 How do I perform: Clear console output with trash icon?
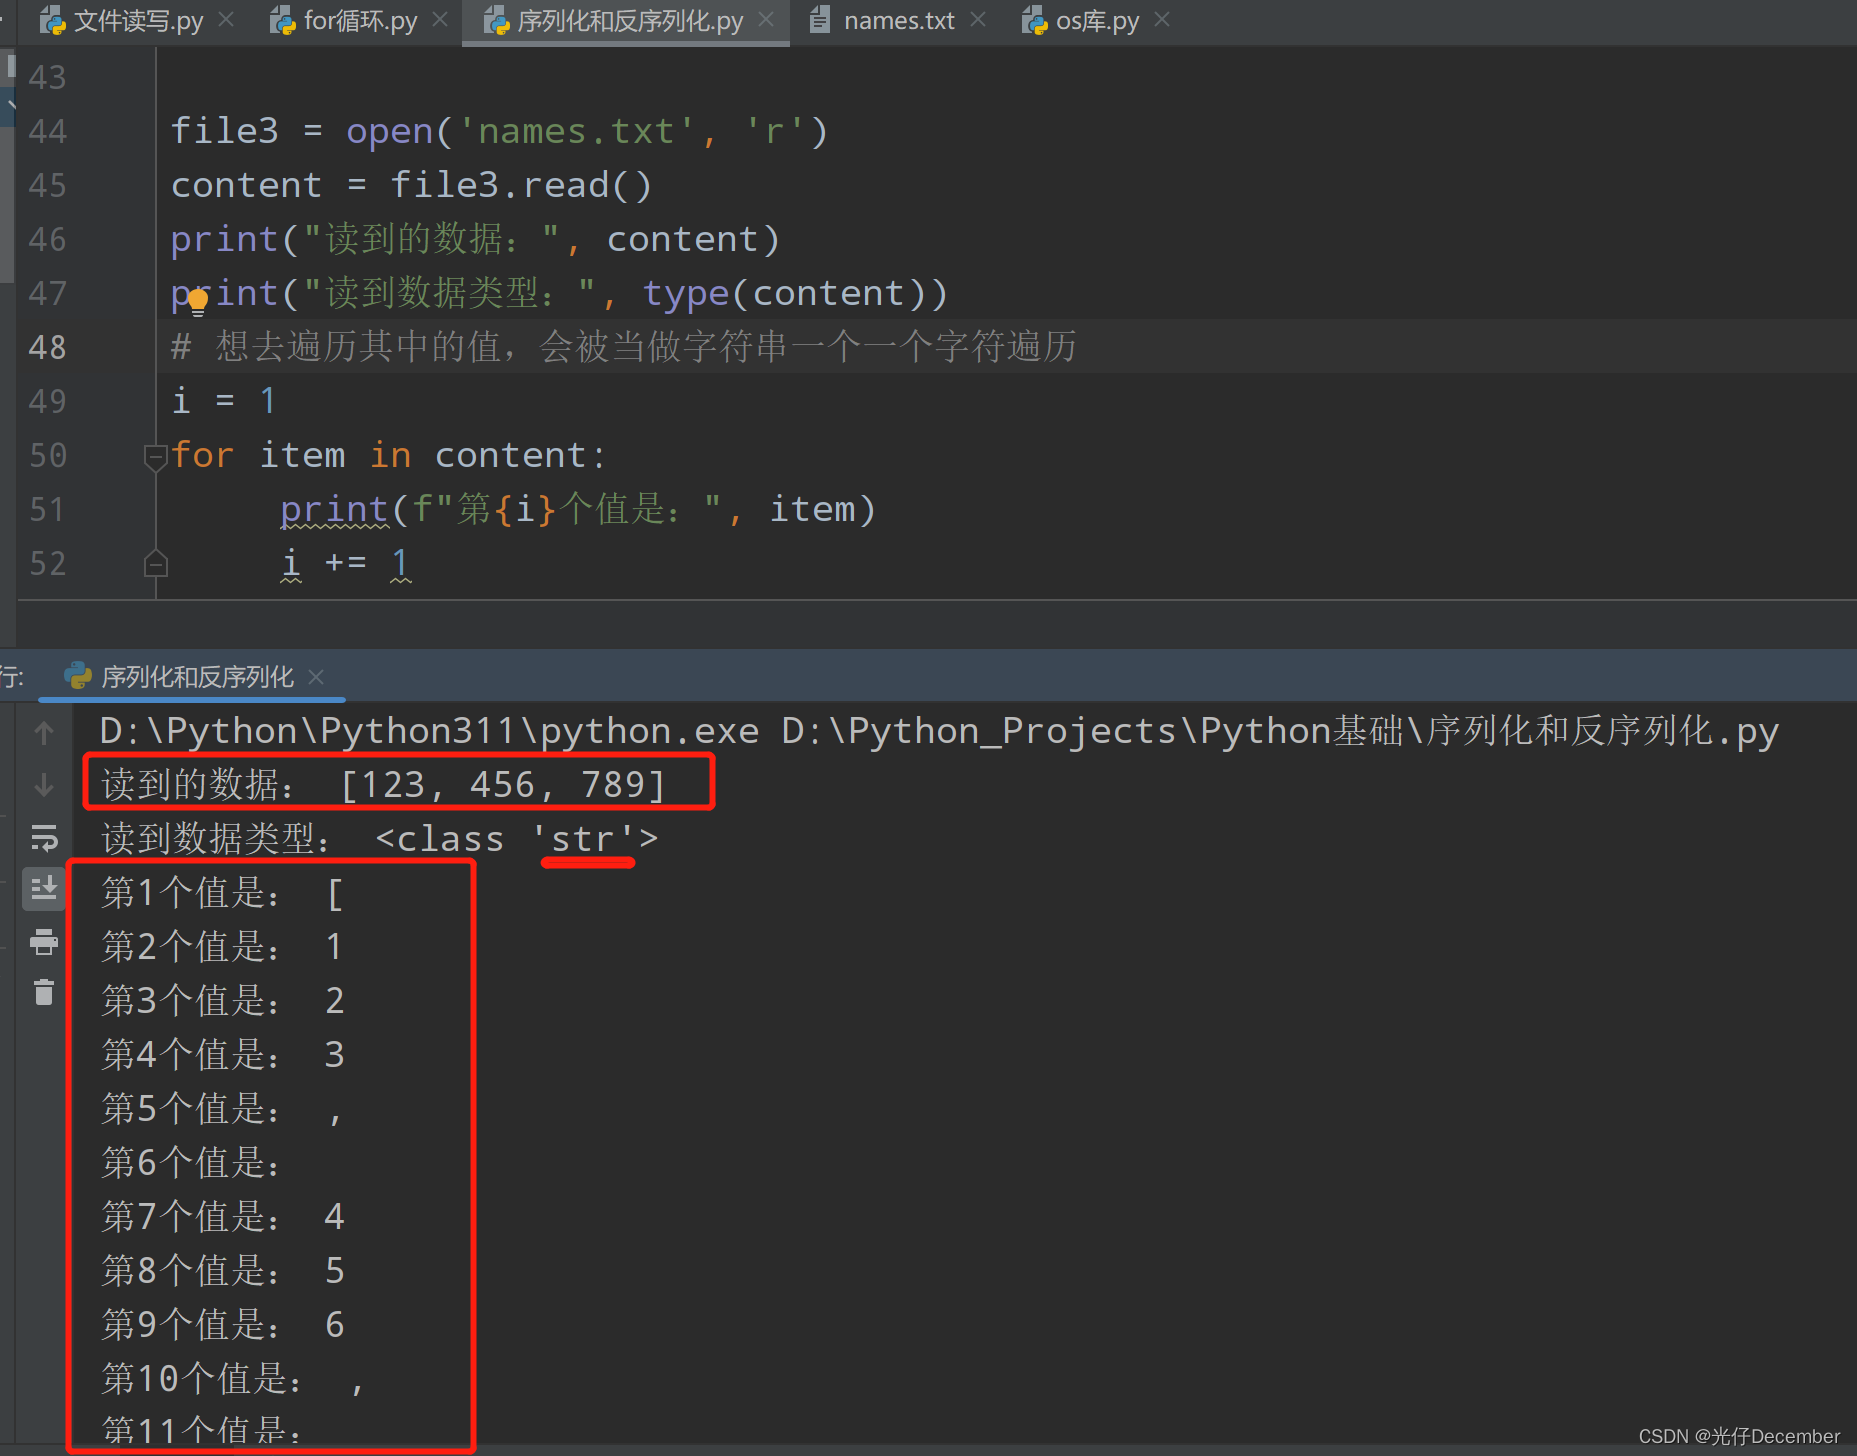point(44,993)
